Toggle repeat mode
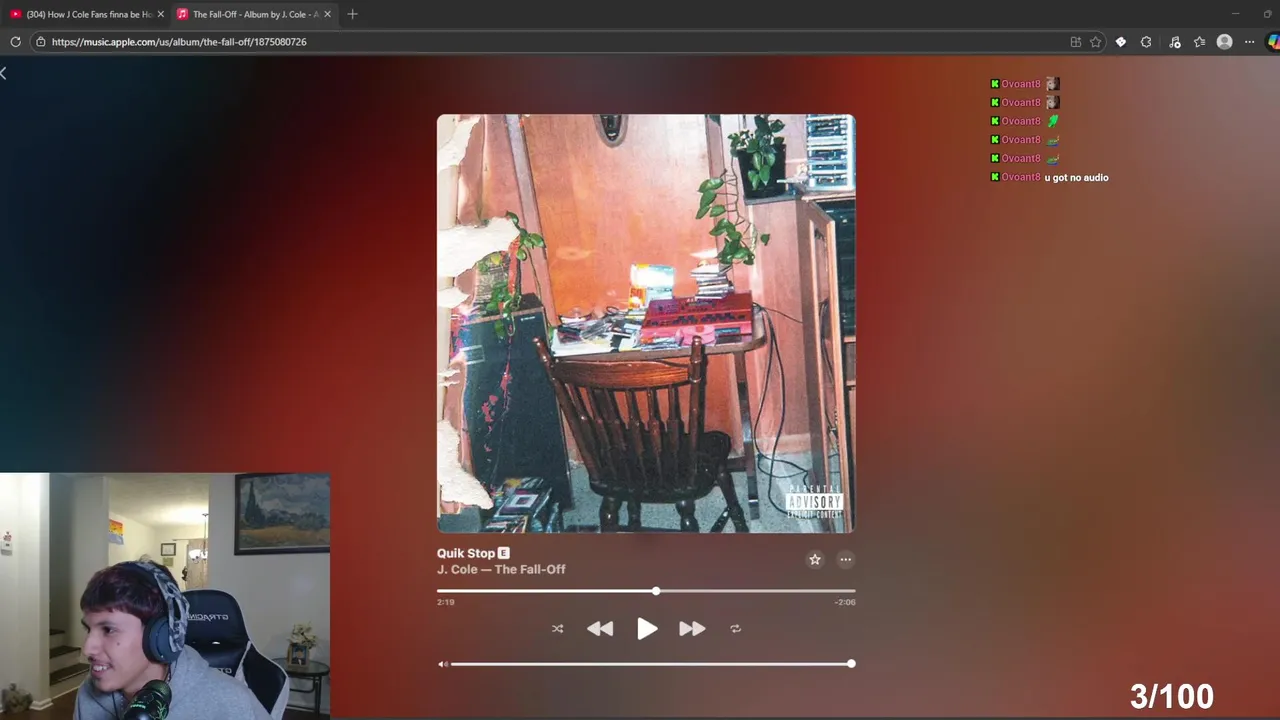1280x720 pixels. pos(735,629)
